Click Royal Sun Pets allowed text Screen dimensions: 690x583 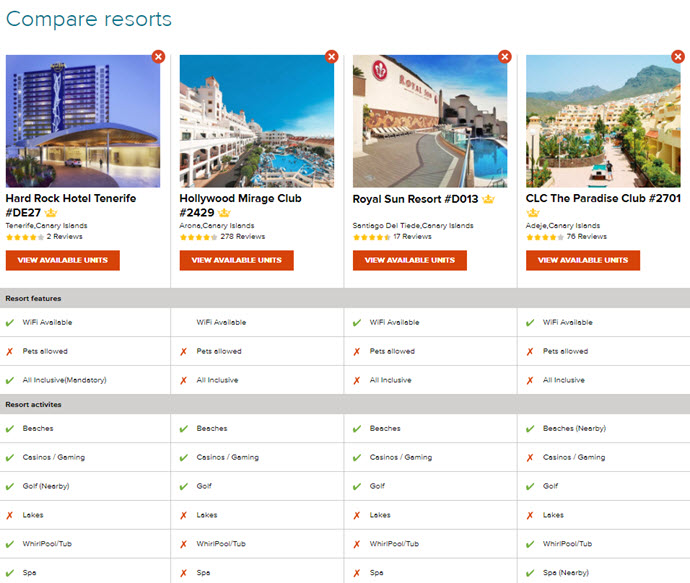[392, 351]
